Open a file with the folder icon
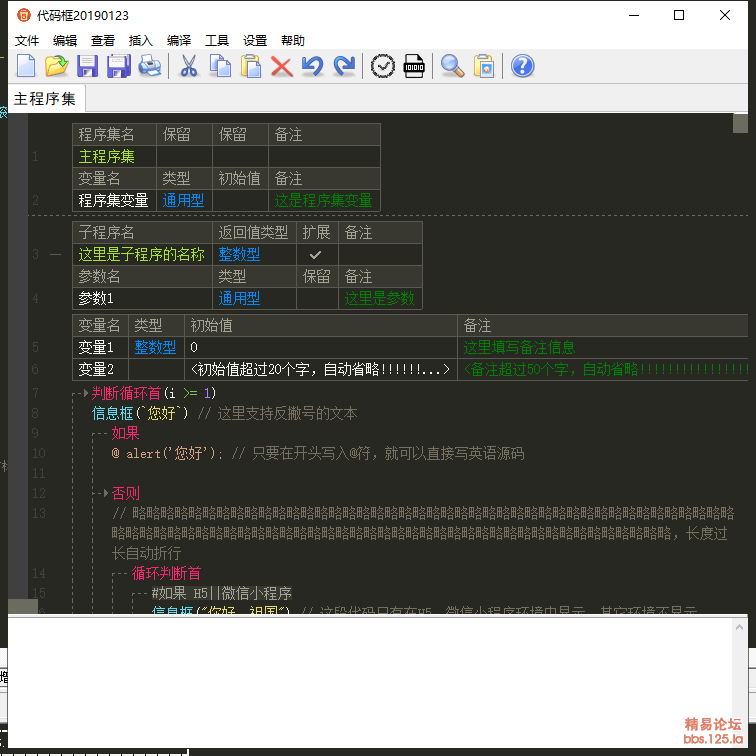This screenshot has height=756, width=756. (56, 66)
